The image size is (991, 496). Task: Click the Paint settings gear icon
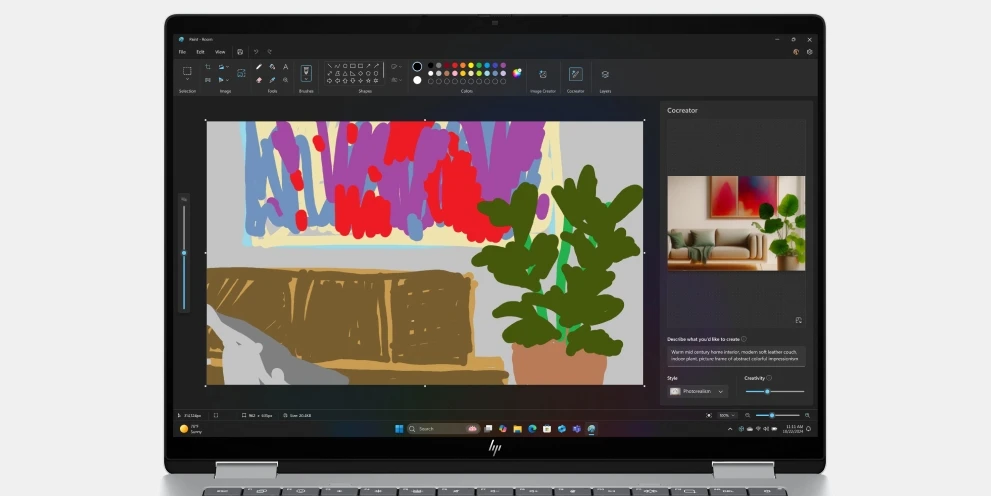pyautogui.click(x=810, y=52)
